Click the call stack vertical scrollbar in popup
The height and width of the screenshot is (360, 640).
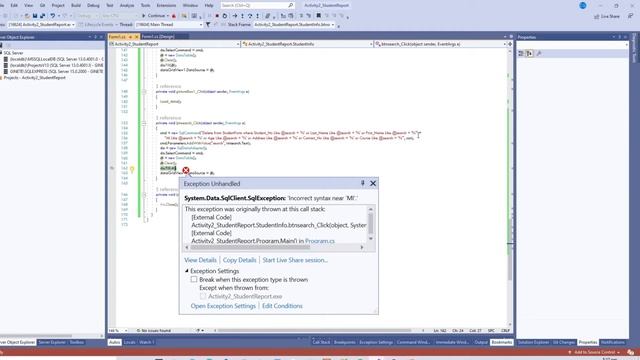(x=371, y=224)
